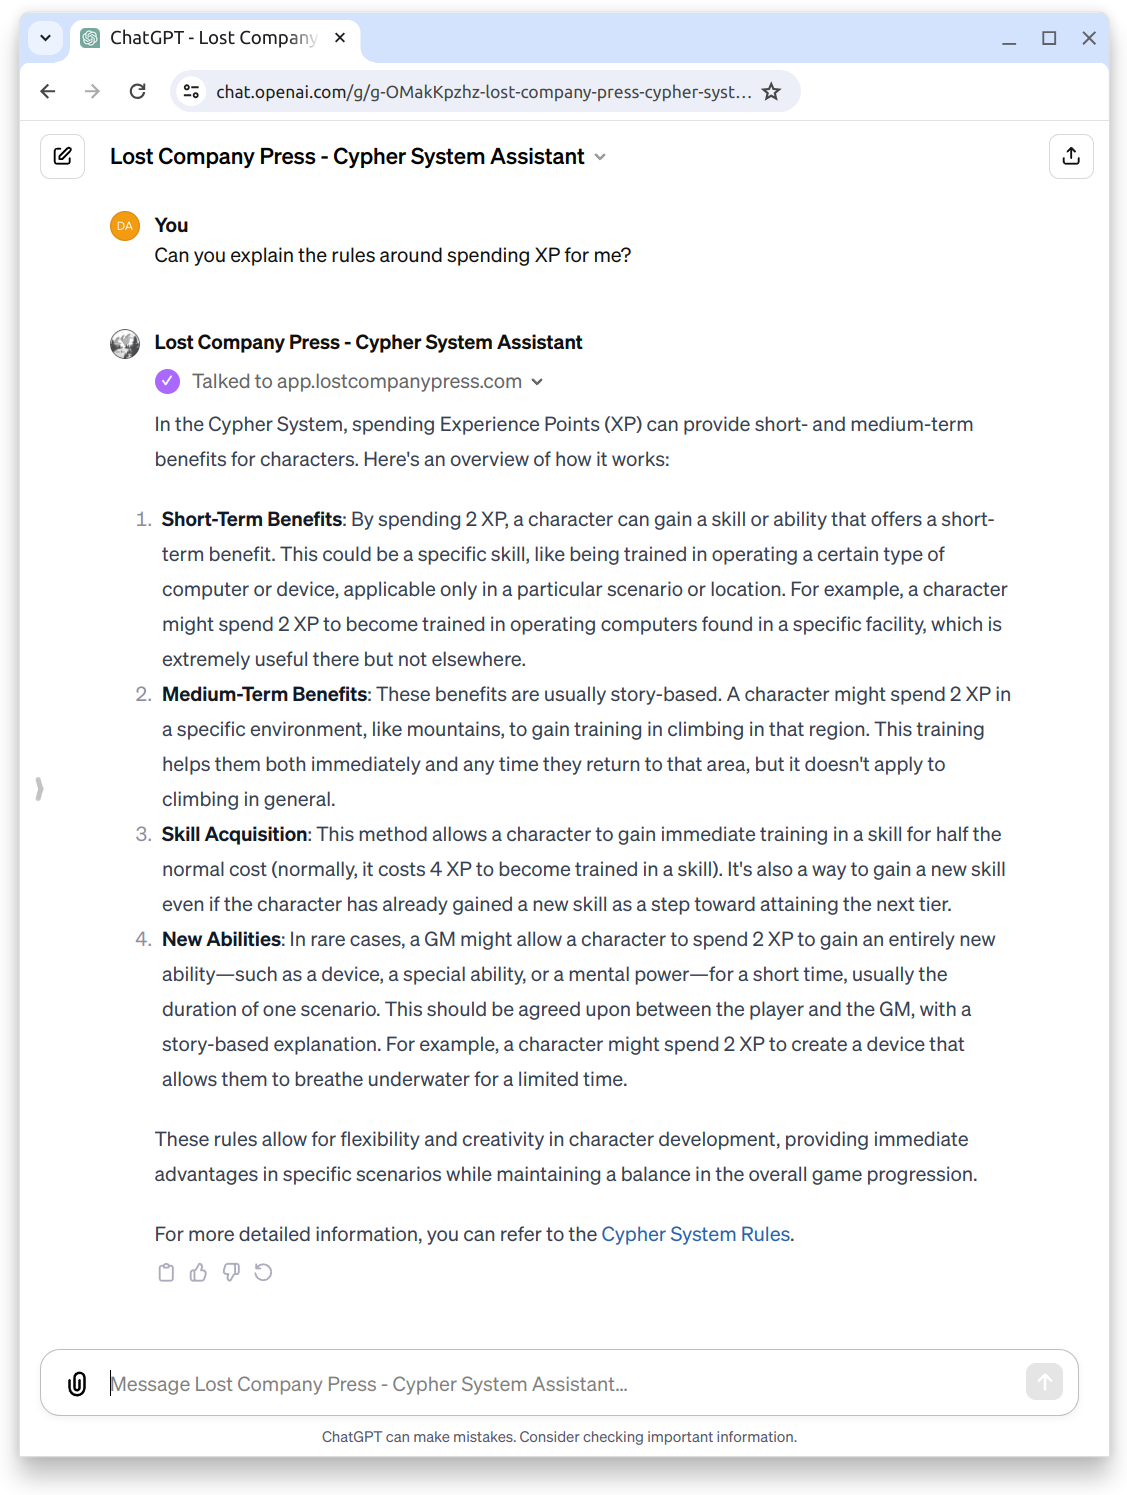The height and width of the screenshot is (1495, 1127).
Task: Toggle the sidebar open with the left-edge handle
Action: [39, 789]
